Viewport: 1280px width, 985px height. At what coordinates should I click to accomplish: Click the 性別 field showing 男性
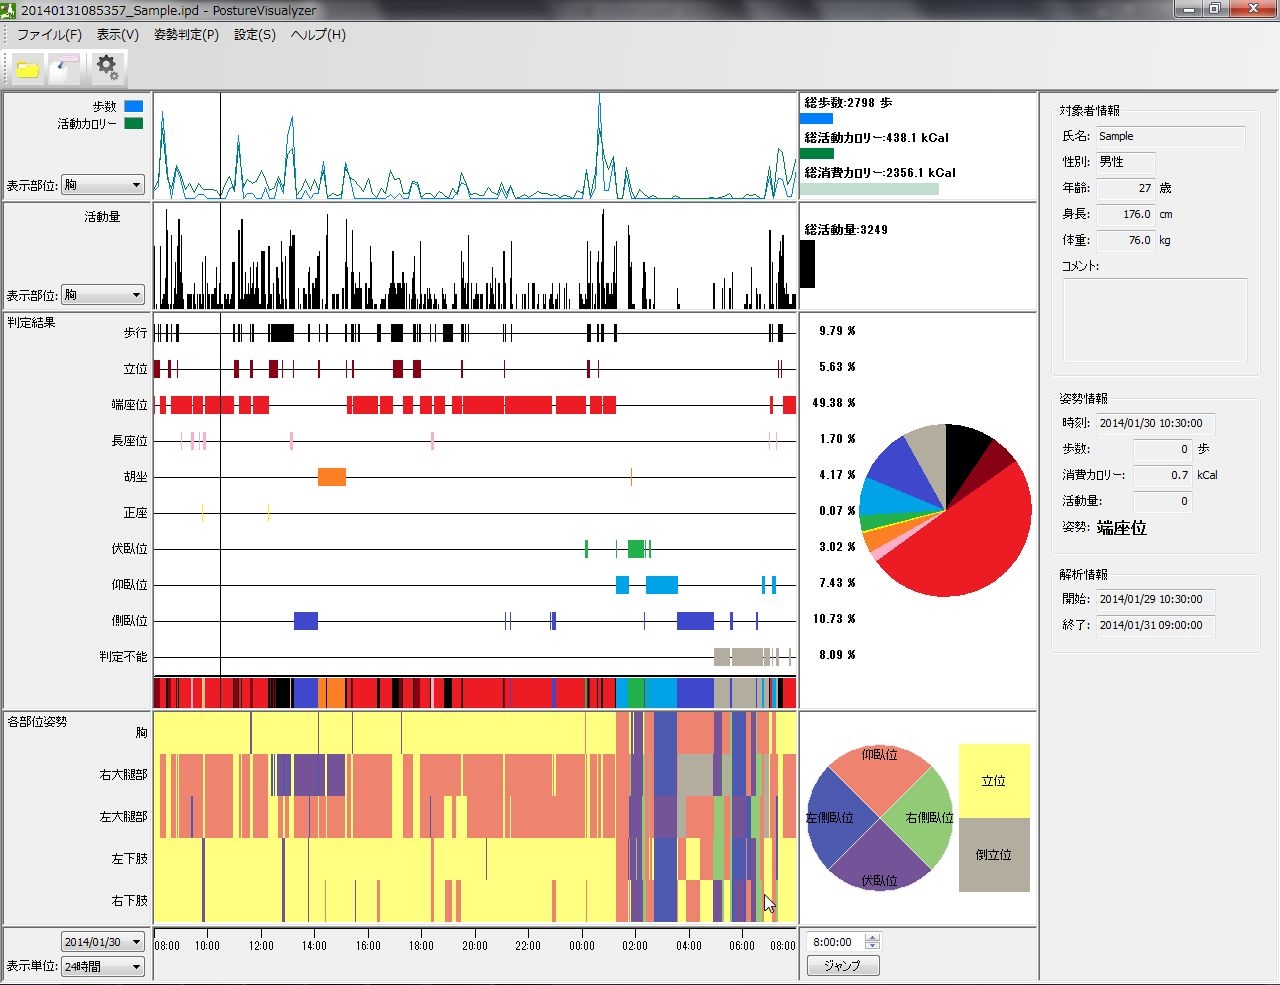(1125, 162)
